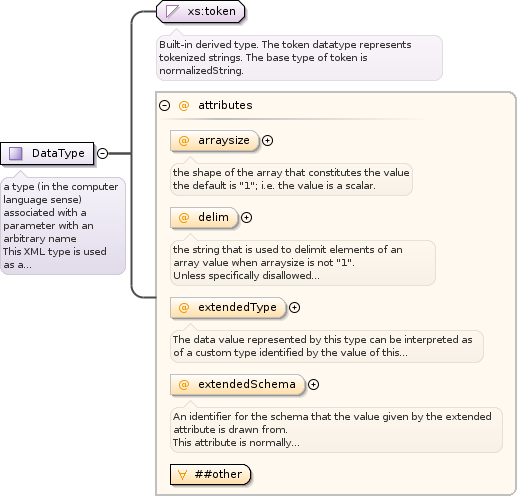Click the @ icon on arraysize
The width and height of the screenshot is (518, 497).
pyautogui.click(x=184, y=141)
